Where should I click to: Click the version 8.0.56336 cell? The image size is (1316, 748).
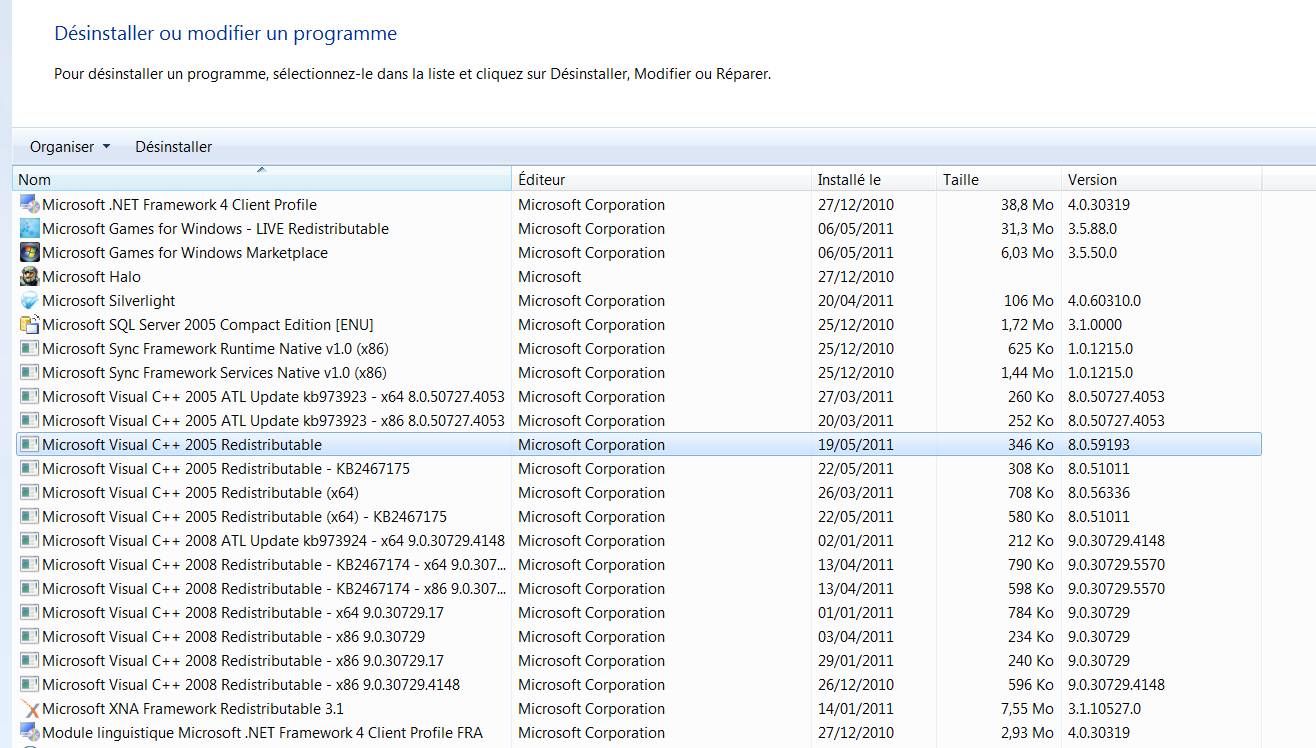[1099, 492]
